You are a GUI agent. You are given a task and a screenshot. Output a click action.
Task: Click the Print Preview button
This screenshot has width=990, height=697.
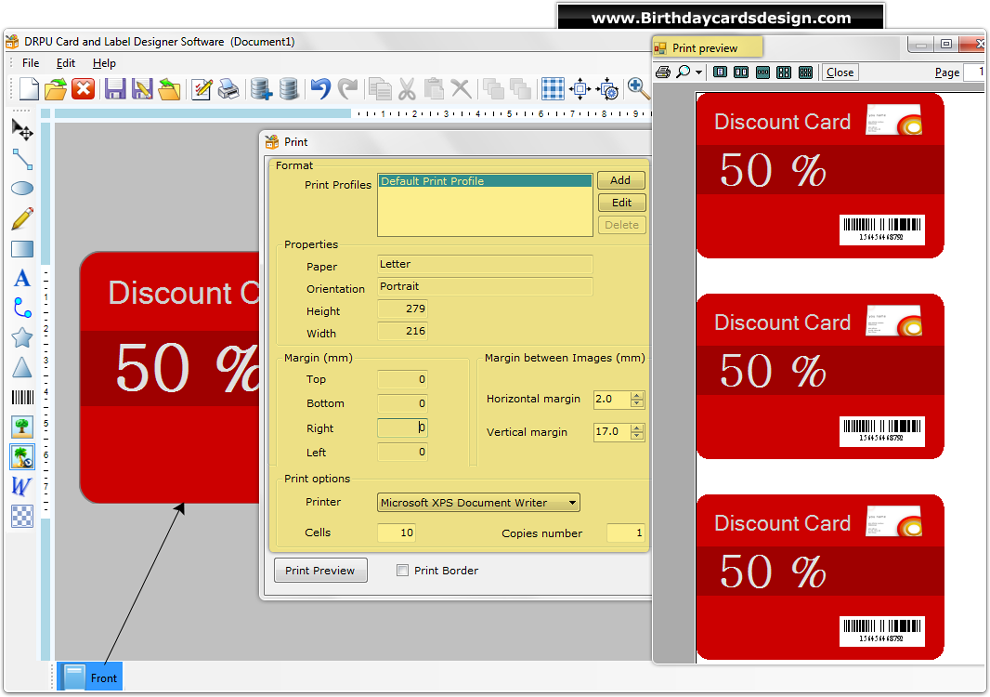321,571
